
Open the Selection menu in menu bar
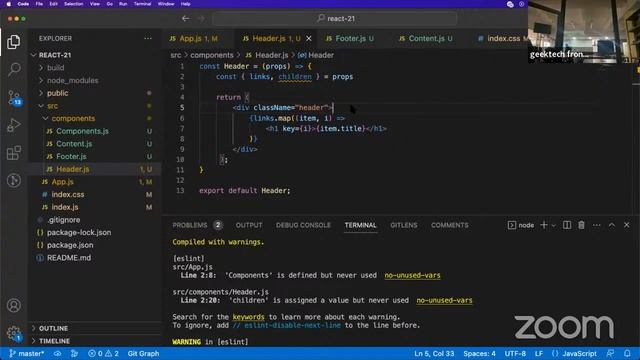point(73,4)
